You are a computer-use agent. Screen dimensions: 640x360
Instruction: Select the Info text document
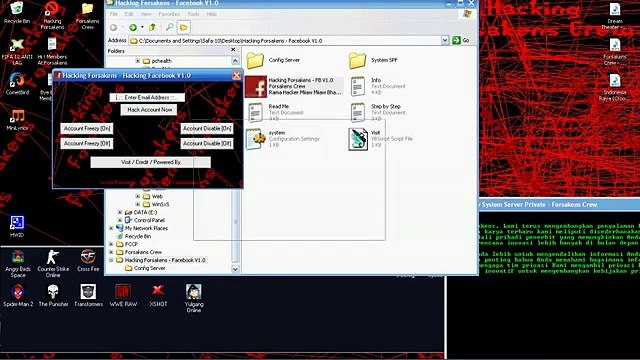coord(377,87)
